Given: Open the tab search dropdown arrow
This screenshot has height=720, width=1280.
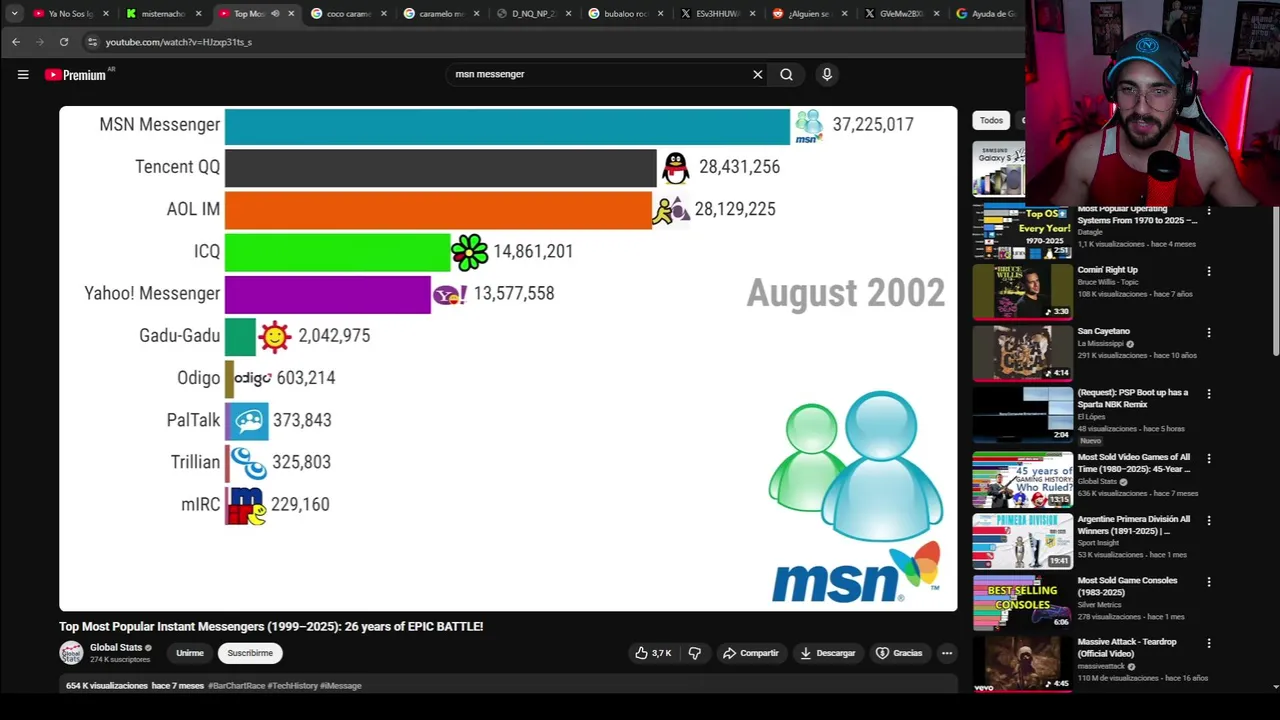Looking at the screenshot, I should (x=14, y=13).
